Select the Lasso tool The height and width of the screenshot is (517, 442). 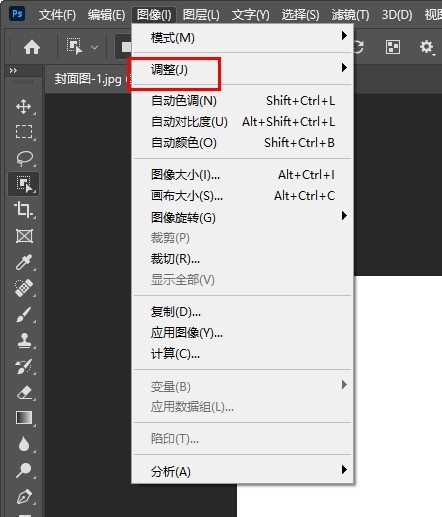(x=24, y=158)
